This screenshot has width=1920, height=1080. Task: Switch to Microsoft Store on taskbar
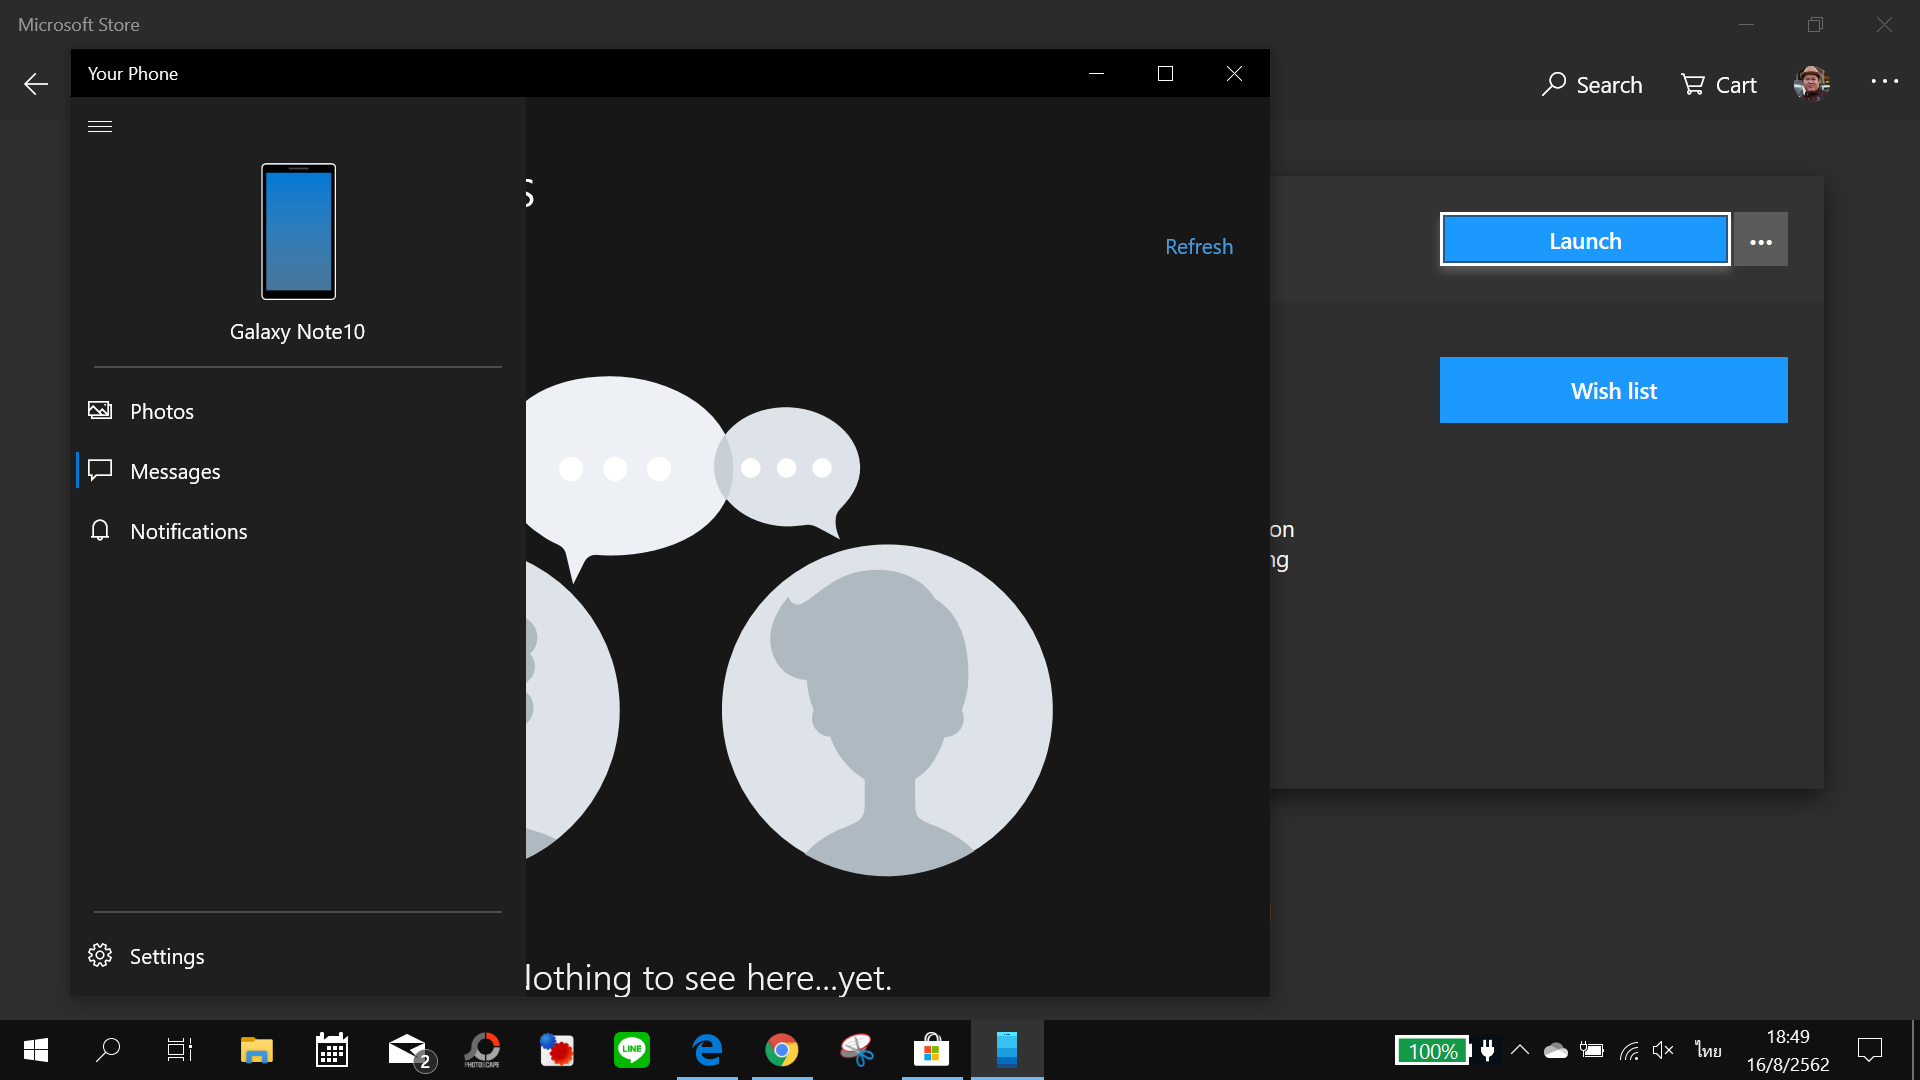(932, 1050)
